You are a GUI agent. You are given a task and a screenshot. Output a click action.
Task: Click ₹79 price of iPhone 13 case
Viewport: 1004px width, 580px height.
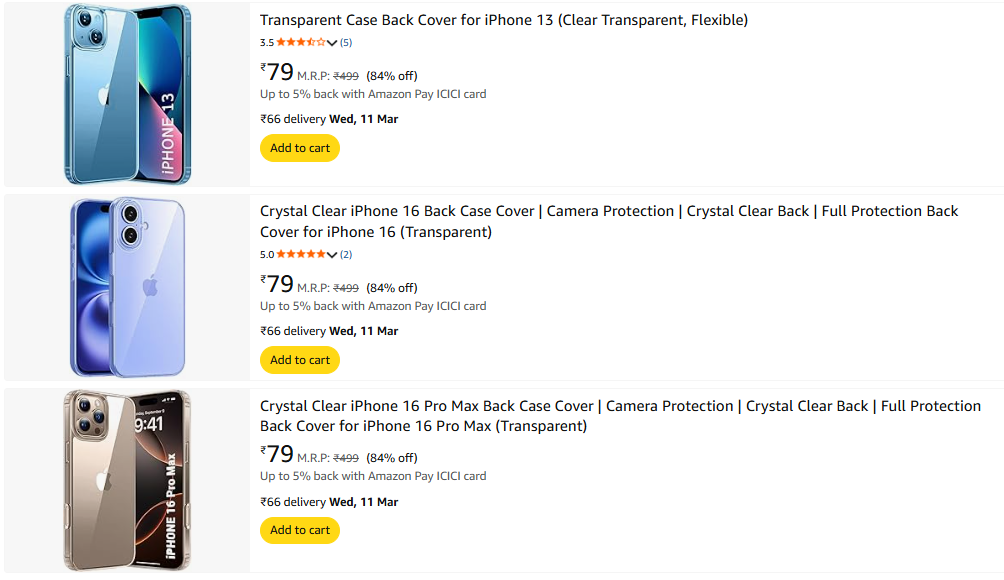coord(277,72)
